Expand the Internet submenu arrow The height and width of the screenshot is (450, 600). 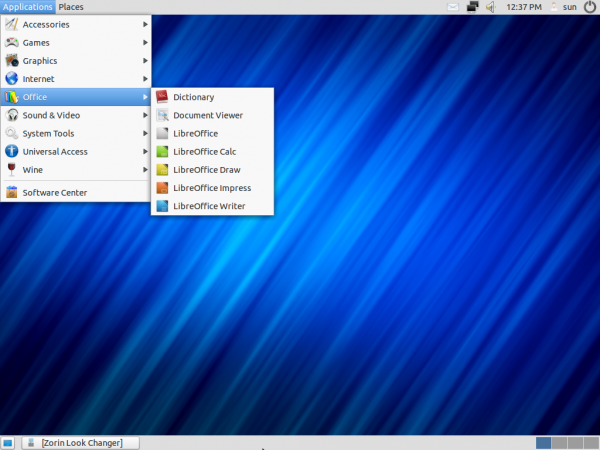pos(145,78)
